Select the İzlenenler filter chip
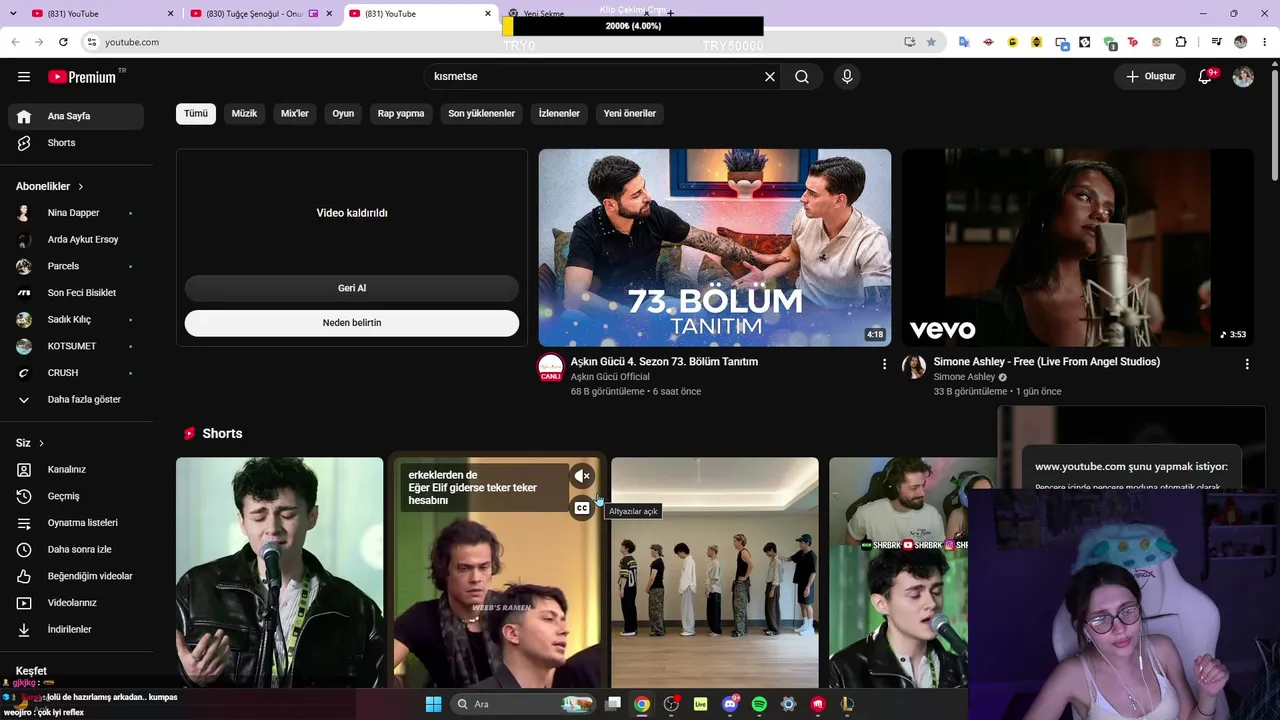The image size is (1280, 720). (559, 114)
